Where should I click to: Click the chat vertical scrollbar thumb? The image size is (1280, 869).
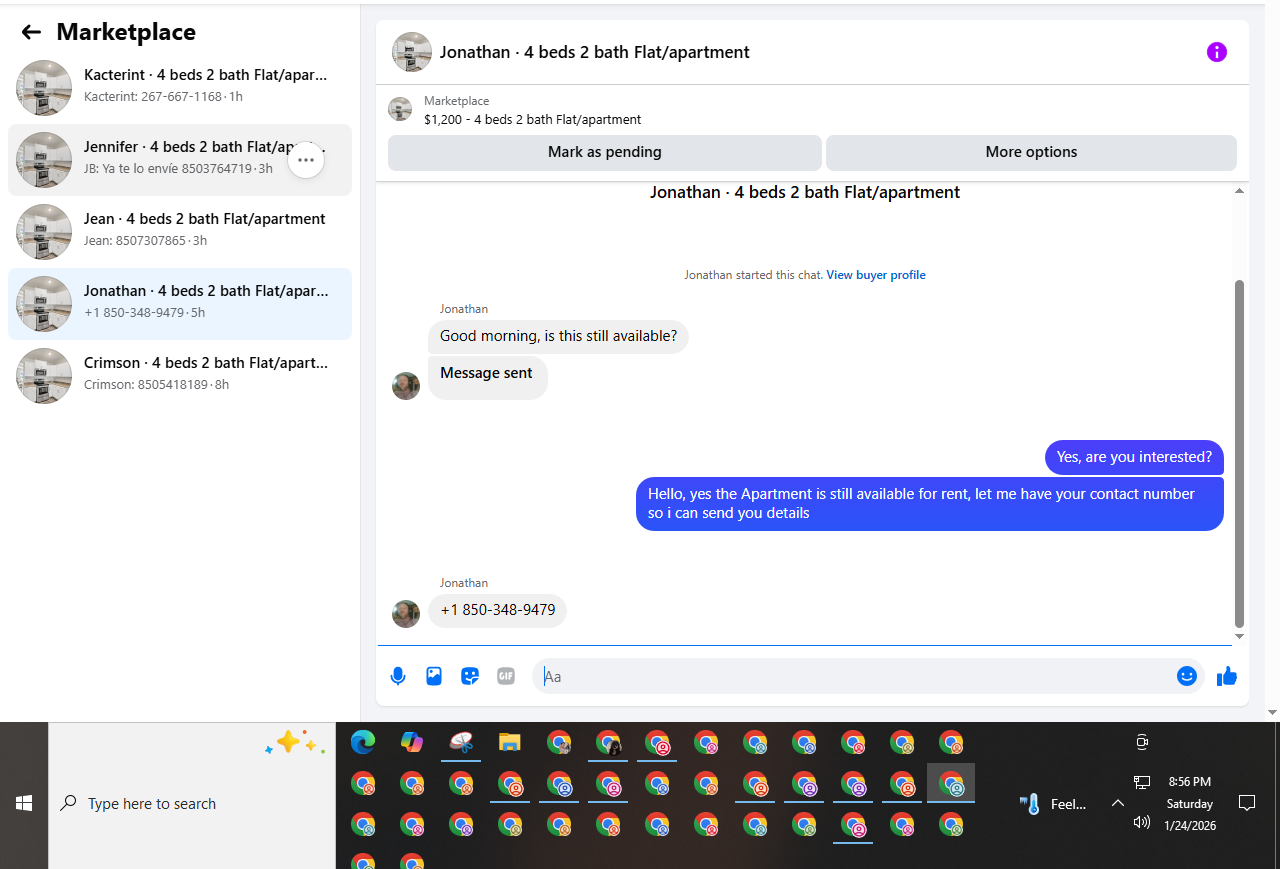(x=1240, y=453)
